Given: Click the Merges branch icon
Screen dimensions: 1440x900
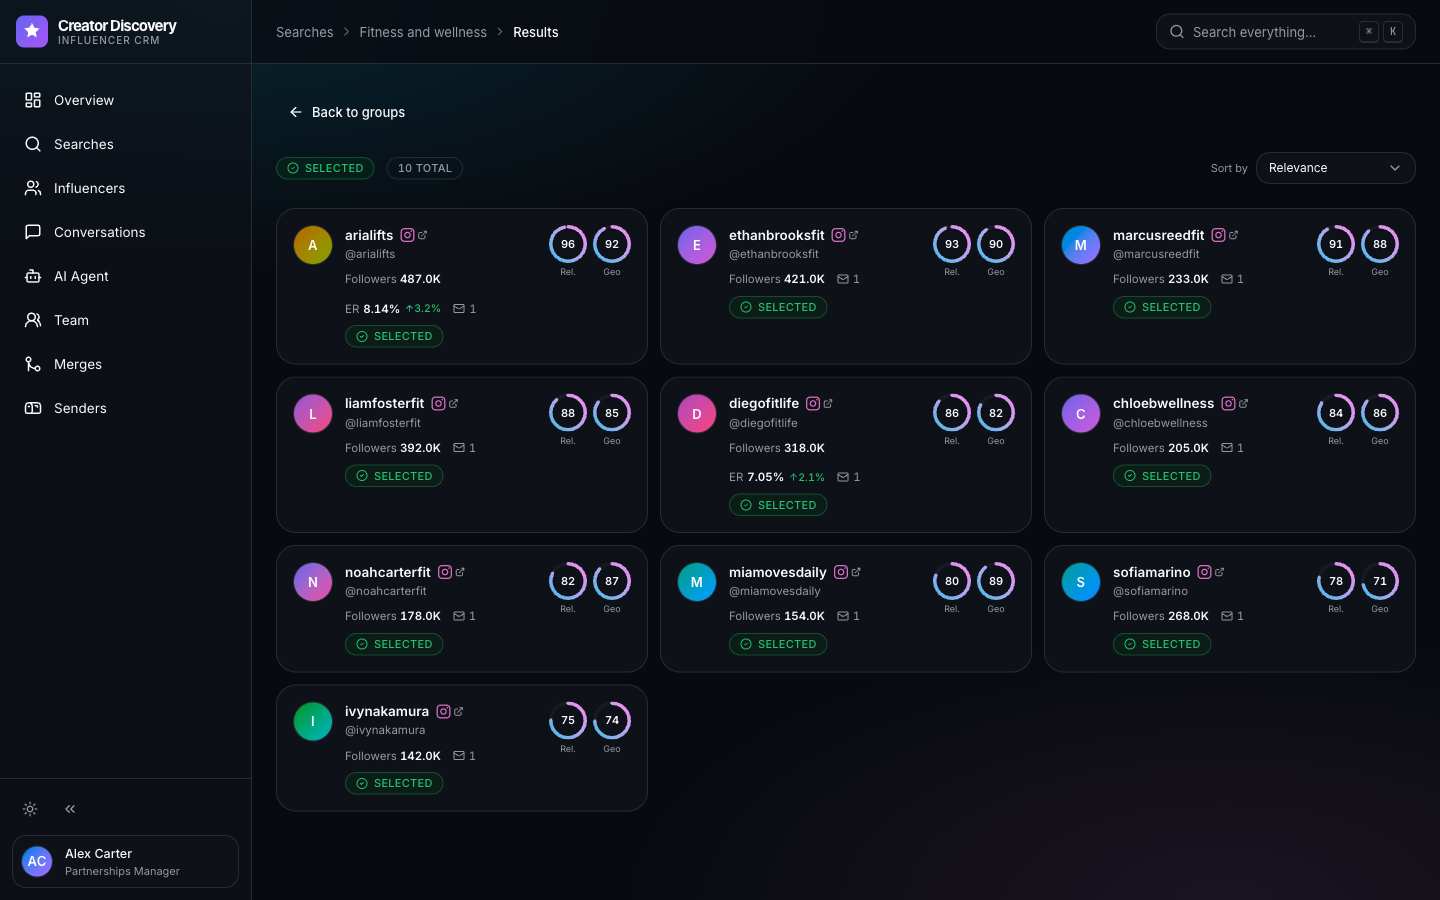Looking at the screenshot, I should 33,364.
